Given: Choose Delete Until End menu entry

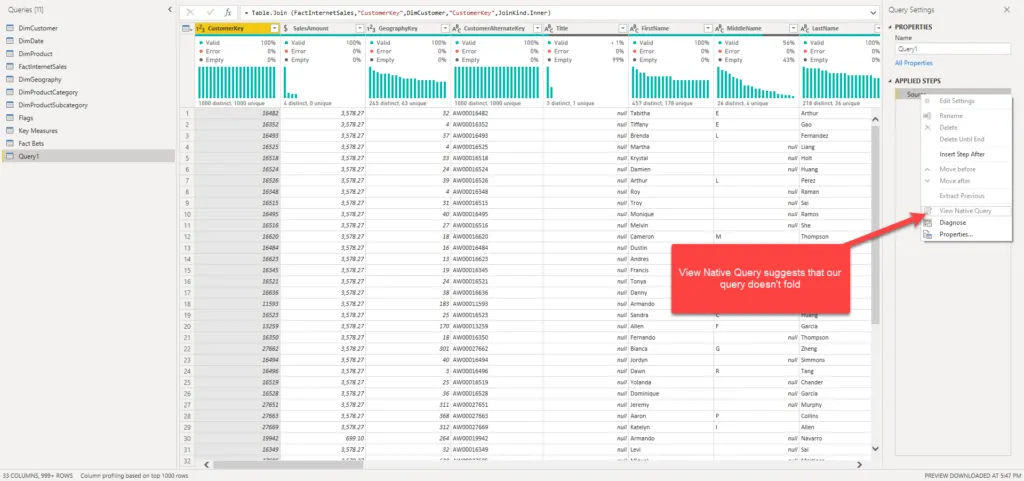Looking at the screenshot, I should point(961,139).
